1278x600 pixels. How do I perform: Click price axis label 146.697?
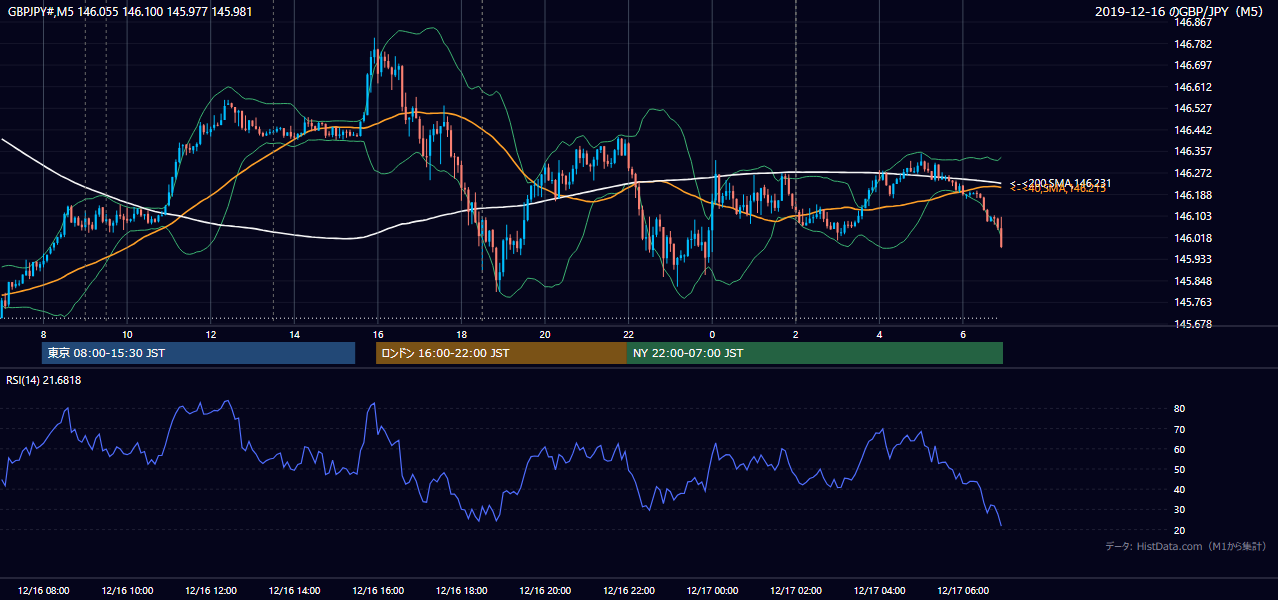pyautogui.click(x=1194, y=65)
